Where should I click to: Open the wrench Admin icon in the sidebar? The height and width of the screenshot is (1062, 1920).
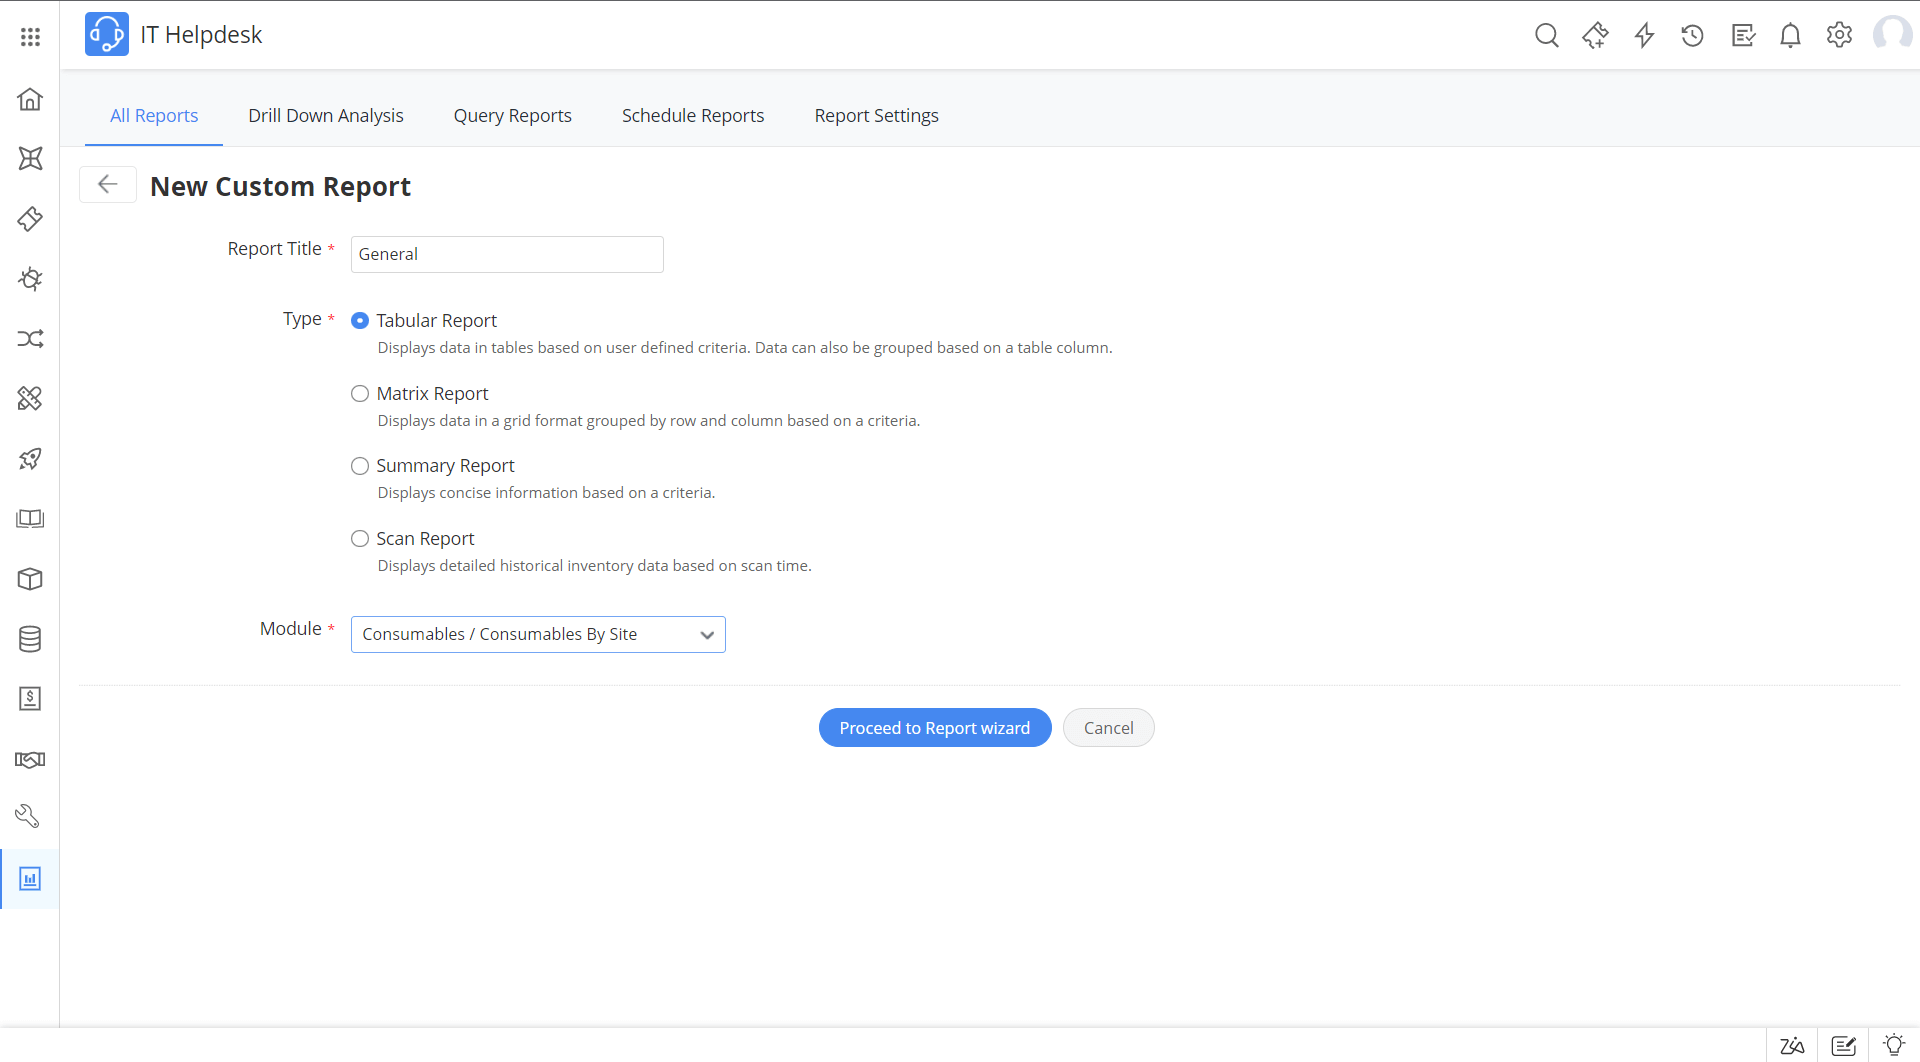[30, 816]
